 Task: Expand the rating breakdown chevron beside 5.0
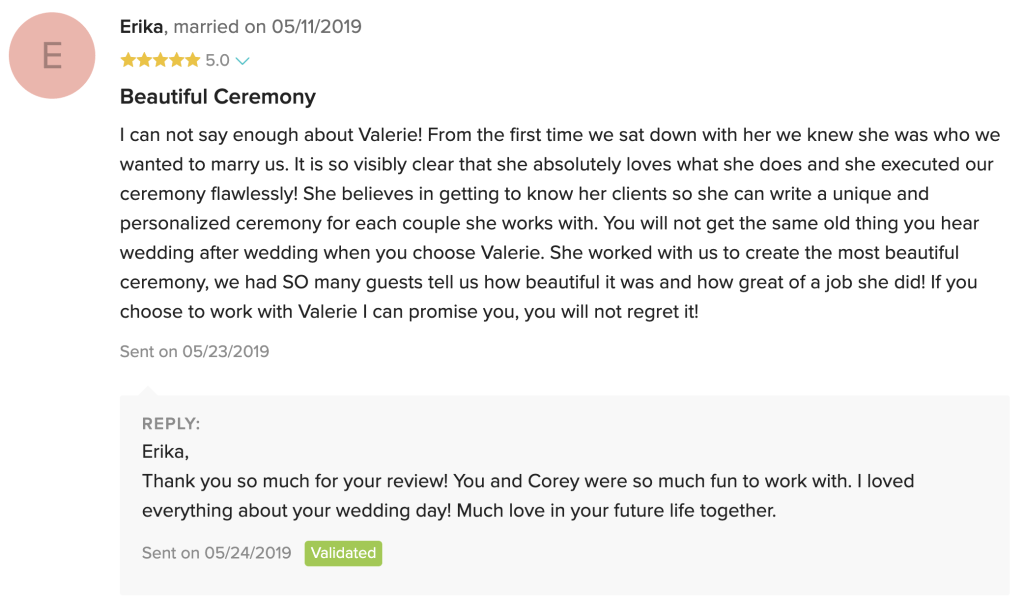[x=242, y=61]
